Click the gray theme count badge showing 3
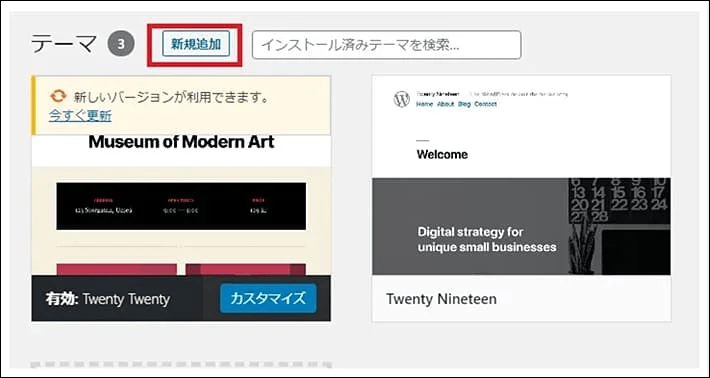Viewport: 710px width, 378px height. coord(121,44)
